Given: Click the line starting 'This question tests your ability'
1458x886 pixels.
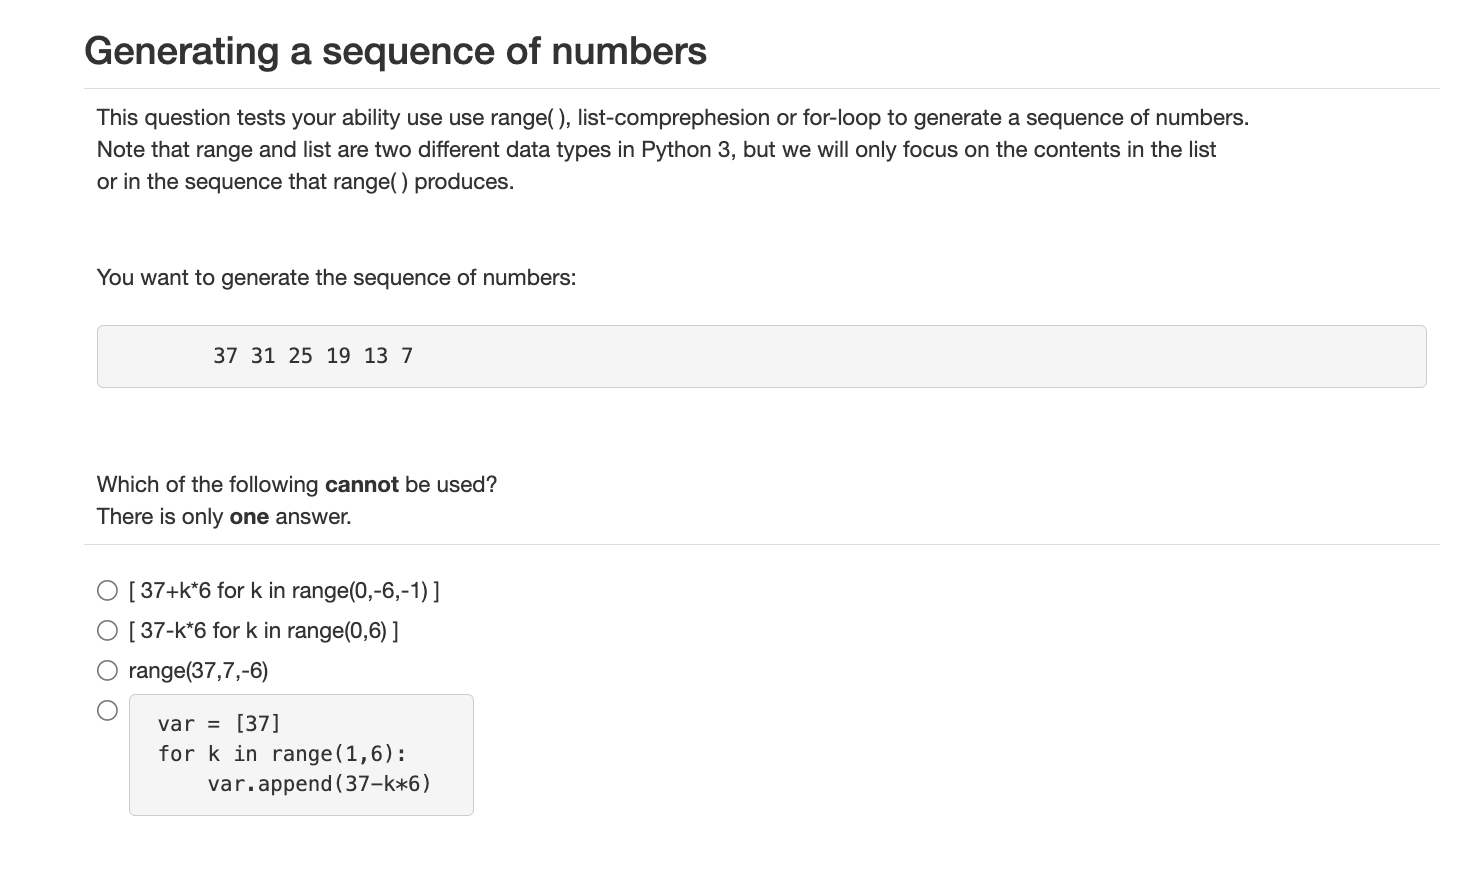Looking at the screenshot, I should pos(673,118).
